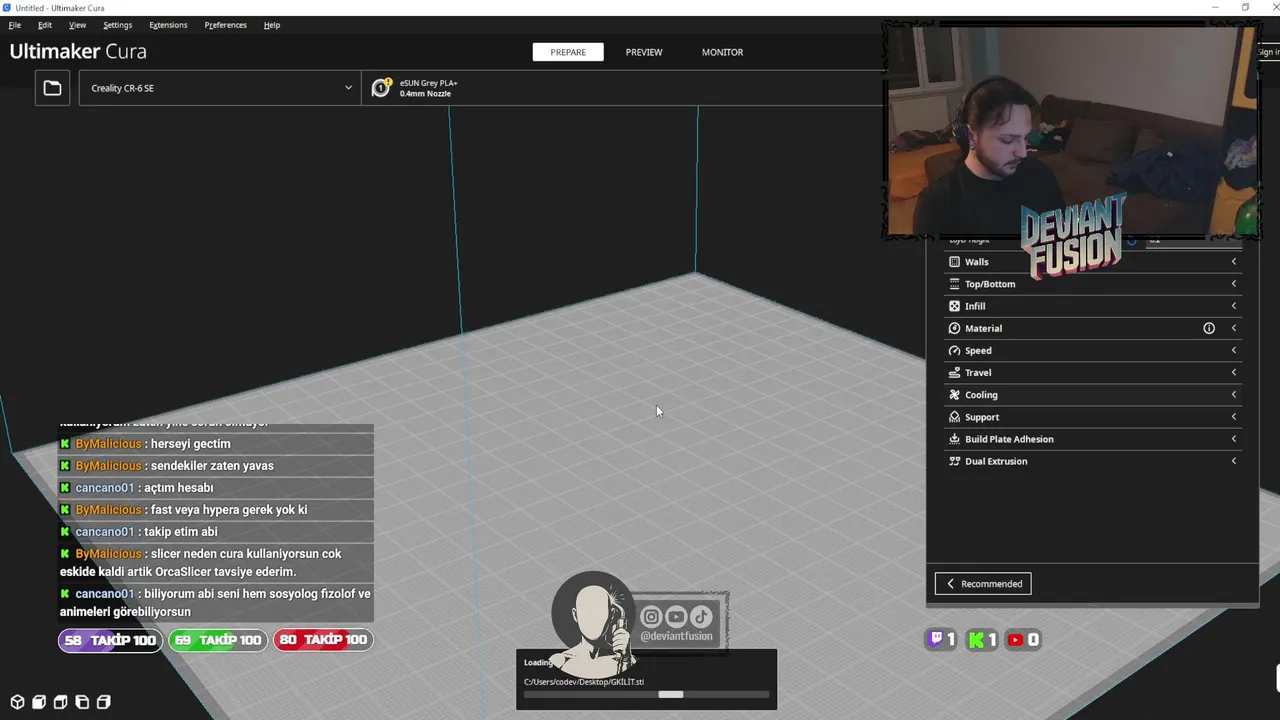Expand the Build Plate Adhesion chevron

pos(1234,439)
